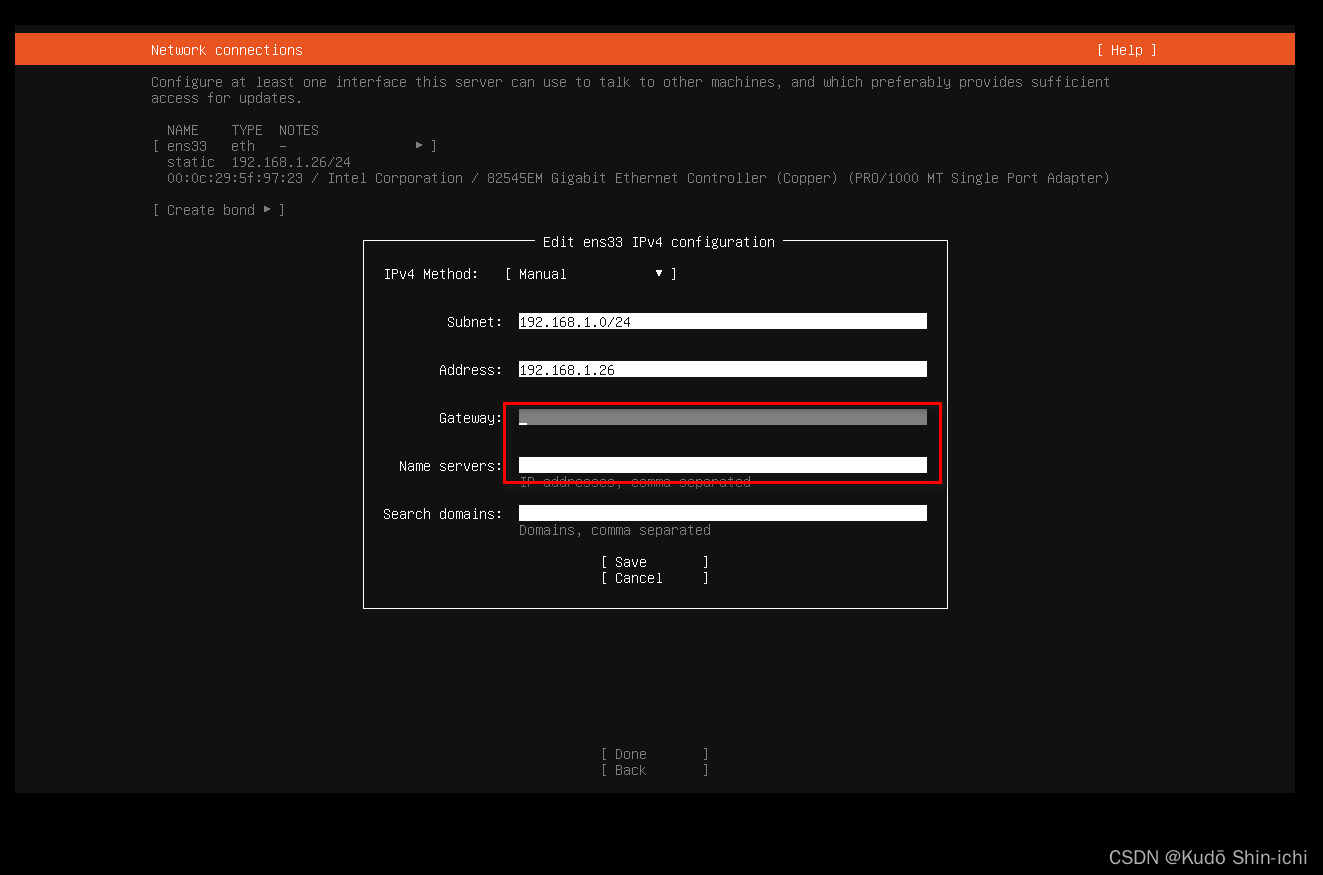The width and height of the screenshot is (1323, 875).
Task: Select the Back button at the bottom
Action: (655, 770)
